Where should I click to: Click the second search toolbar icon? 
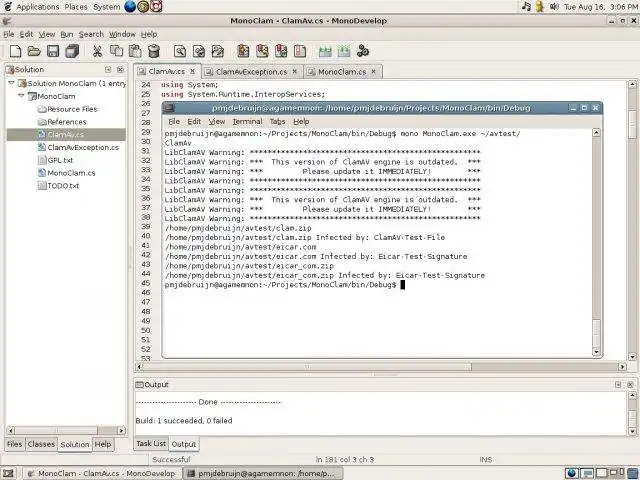pos(199,51)
